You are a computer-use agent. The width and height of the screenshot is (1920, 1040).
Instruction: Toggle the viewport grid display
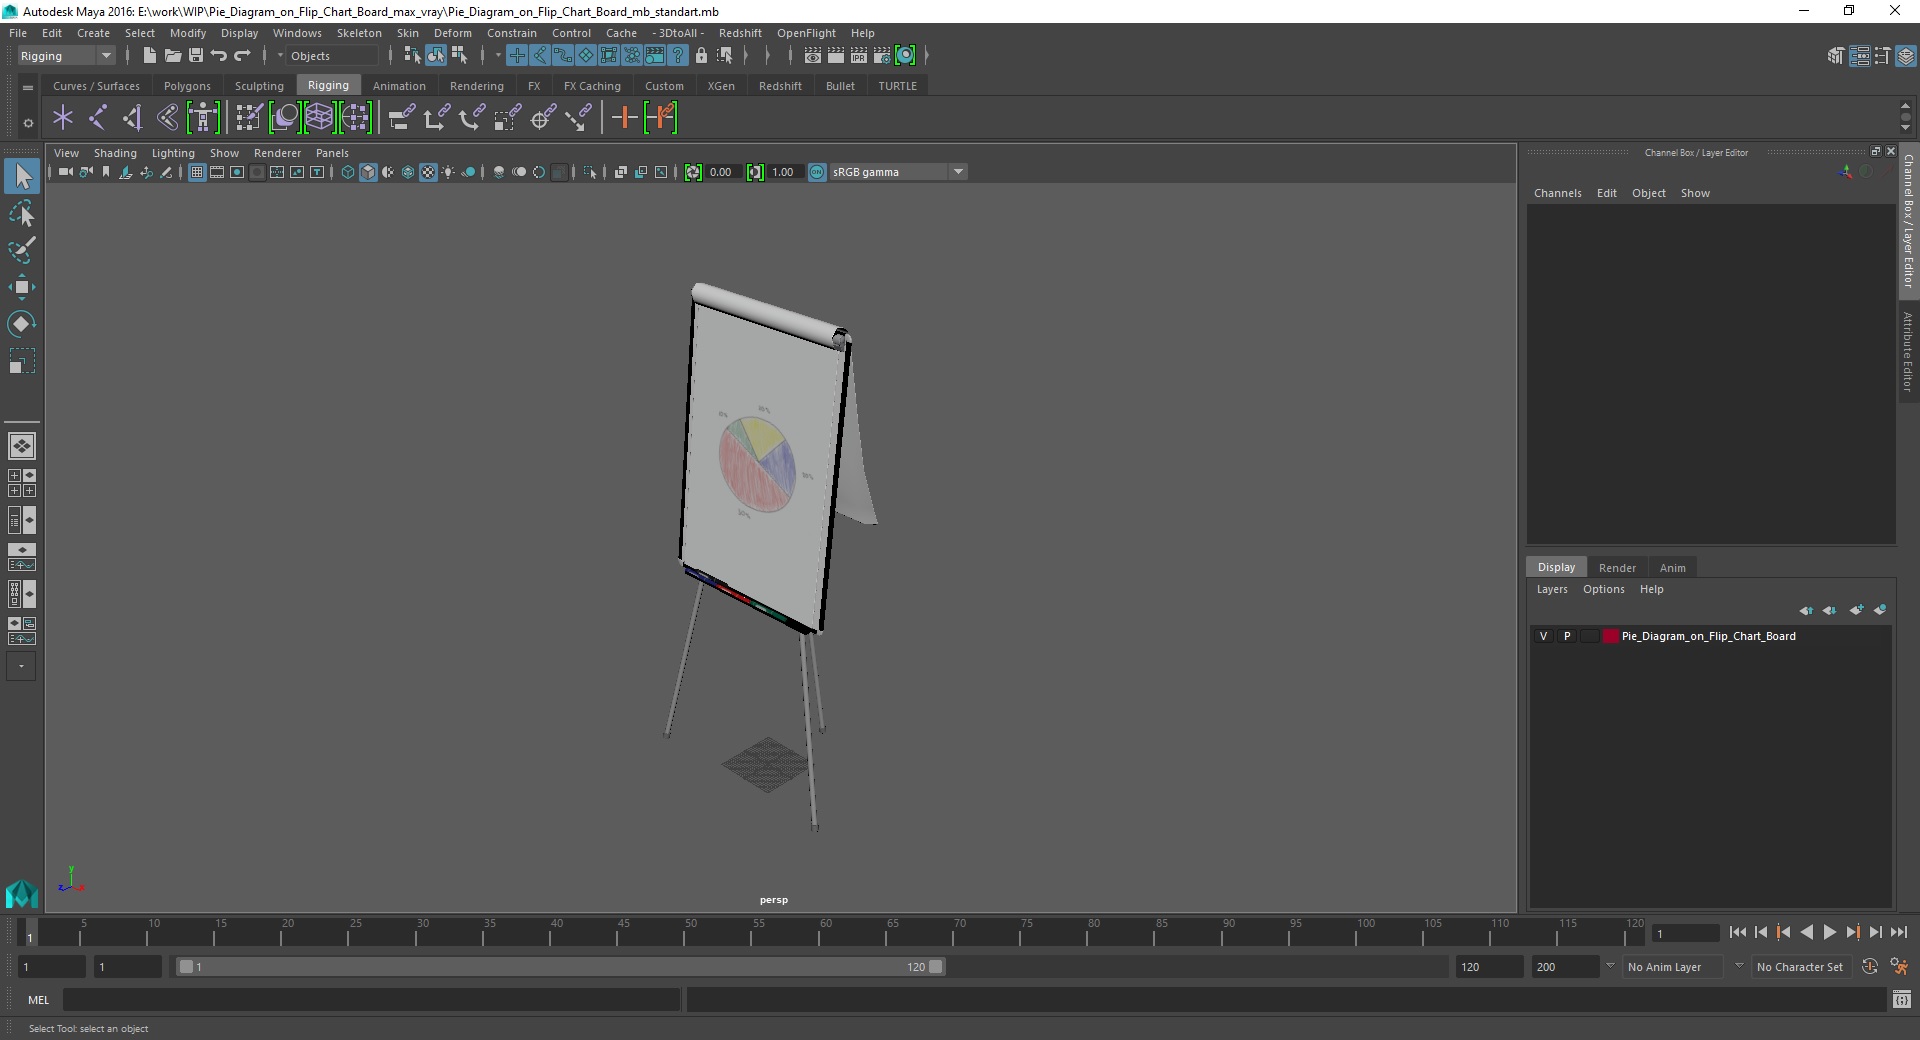coord(197,172)
